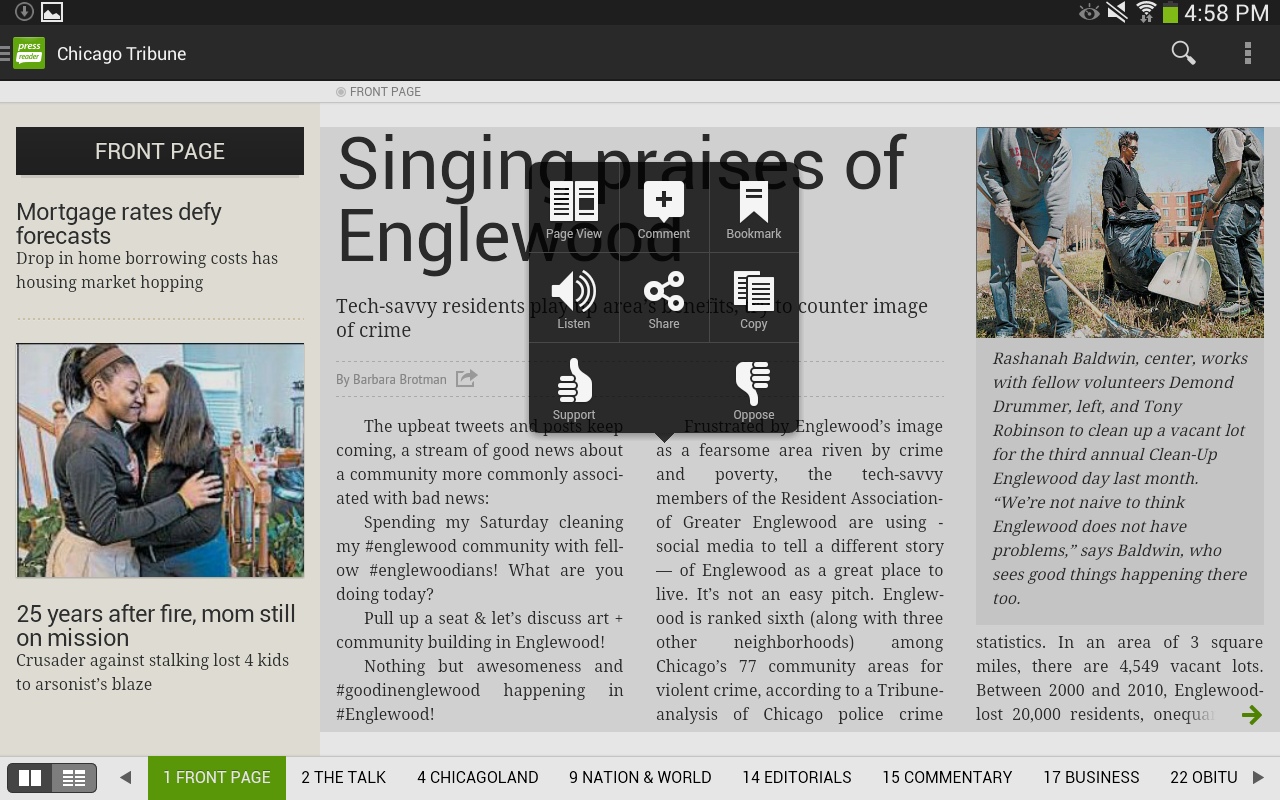This screenshot has height=800, width=1280.
Task: Open the mother and daughter hugging photo
Action: click(x=160, y=460)
